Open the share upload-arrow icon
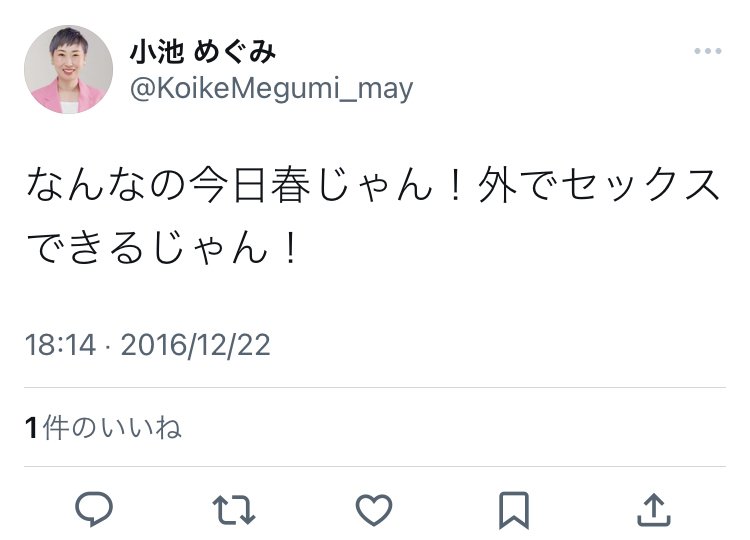The height and width of the screenshot is (540, 750). pyautogui.click(x=654, y=510)
